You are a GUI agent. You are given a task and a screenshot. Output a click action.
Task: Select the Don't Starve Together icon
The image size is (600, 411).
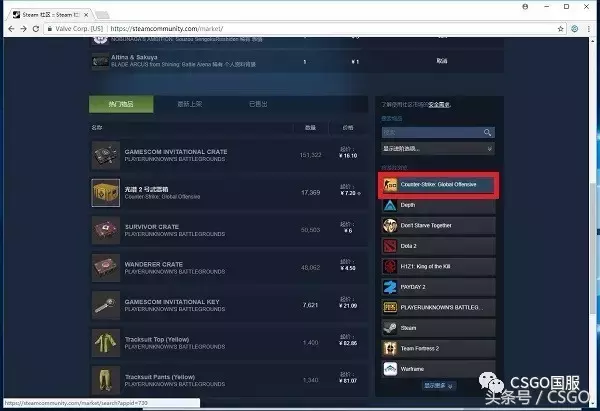pyautogui.click(x=390, y=226)
